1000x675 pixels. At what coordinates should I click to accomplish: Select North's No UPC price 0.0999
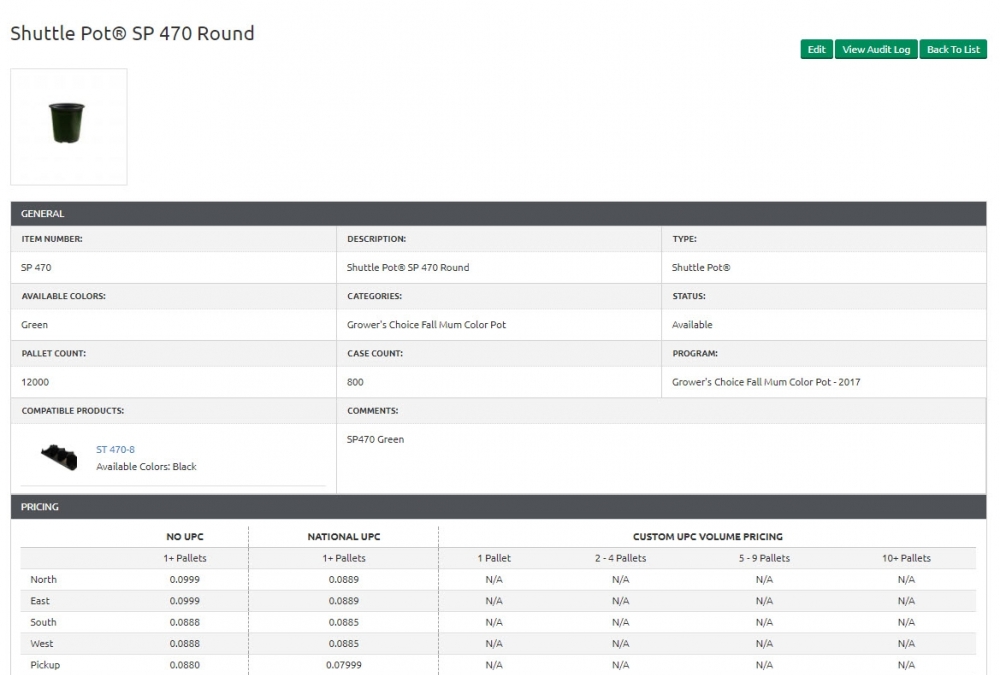pos(185,579)
